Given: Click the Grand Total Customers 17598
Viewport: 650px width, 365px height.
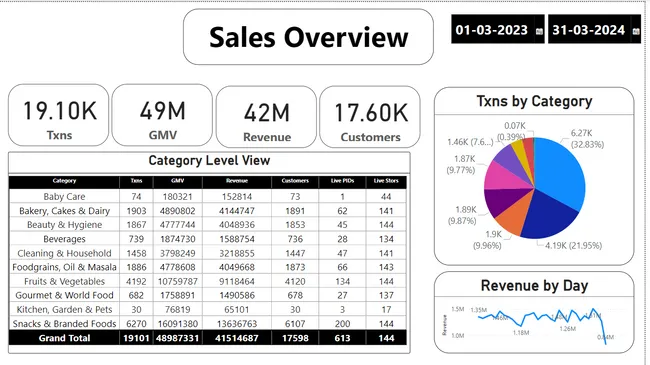Looking at the screenshot, I should pyautogui.click(x=295, y=338).
